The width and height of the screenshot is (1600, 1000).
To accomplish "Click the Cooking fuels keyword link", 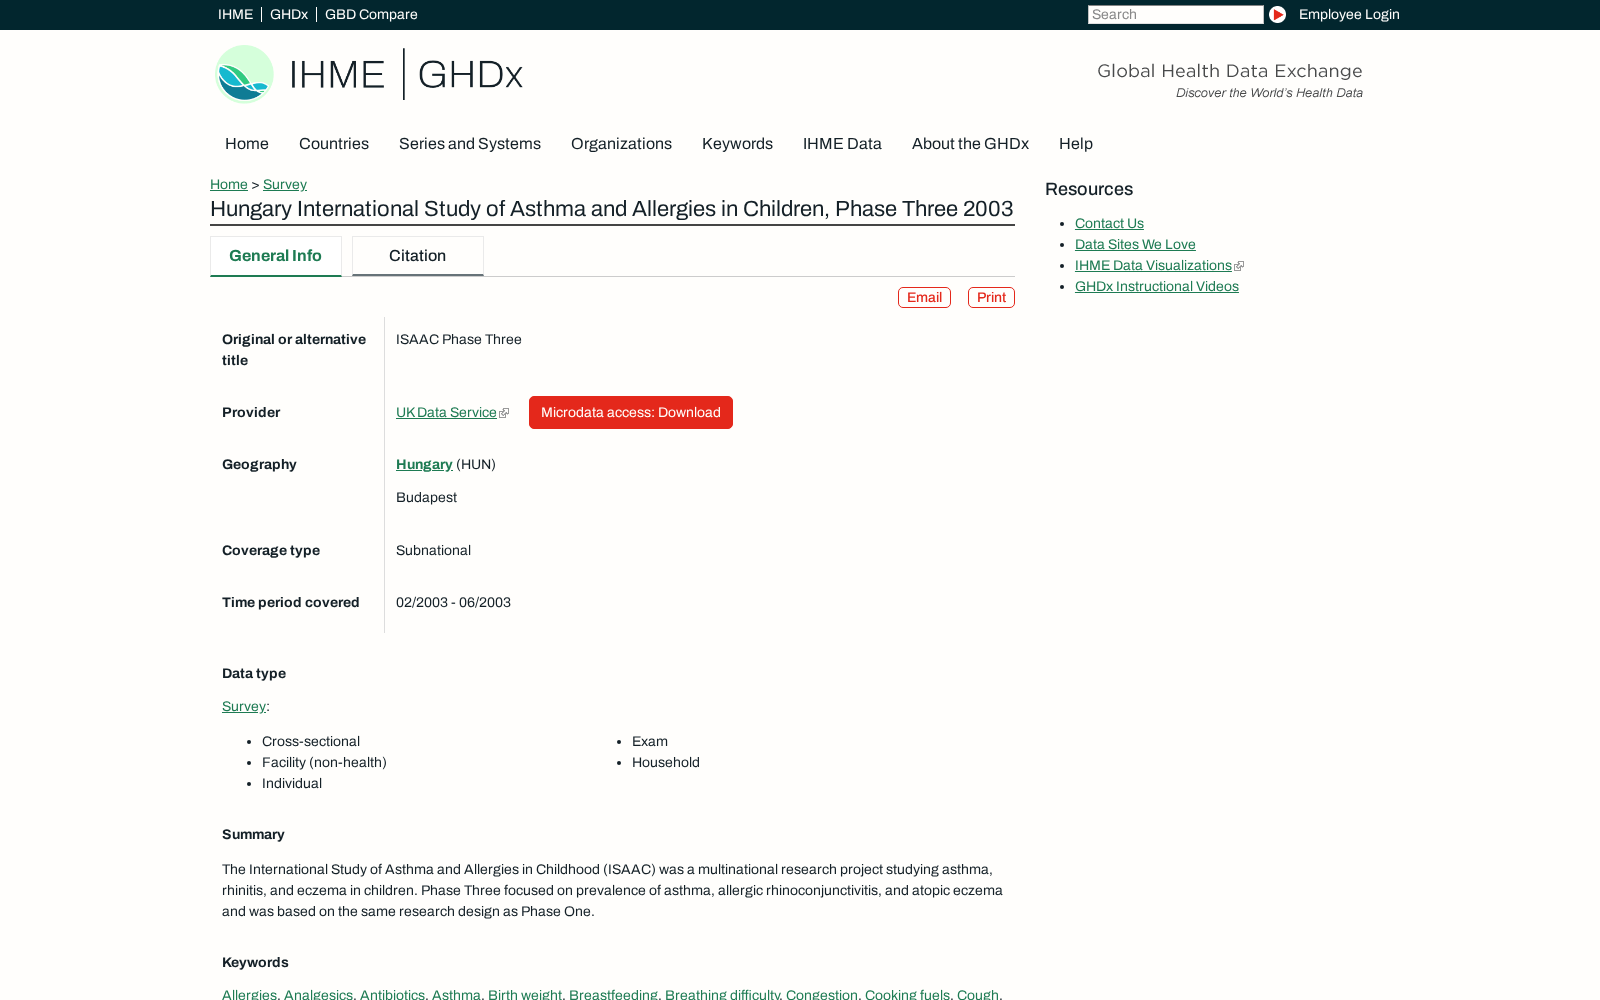I will pyautogui.click(x=907, y=994).
